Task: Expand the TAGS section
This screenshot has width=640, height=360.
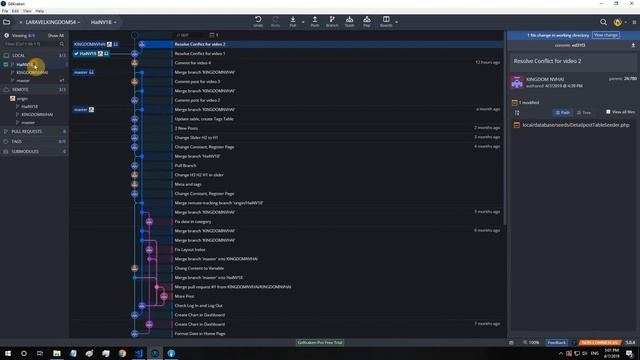Action: 34,141
